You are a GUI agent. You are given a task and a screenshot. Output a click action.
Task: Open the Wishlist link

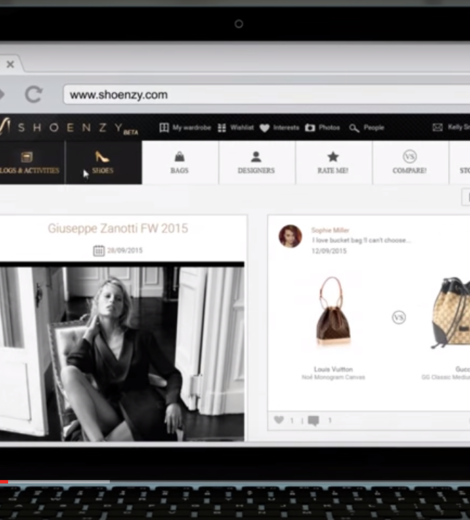coord(242,128)
